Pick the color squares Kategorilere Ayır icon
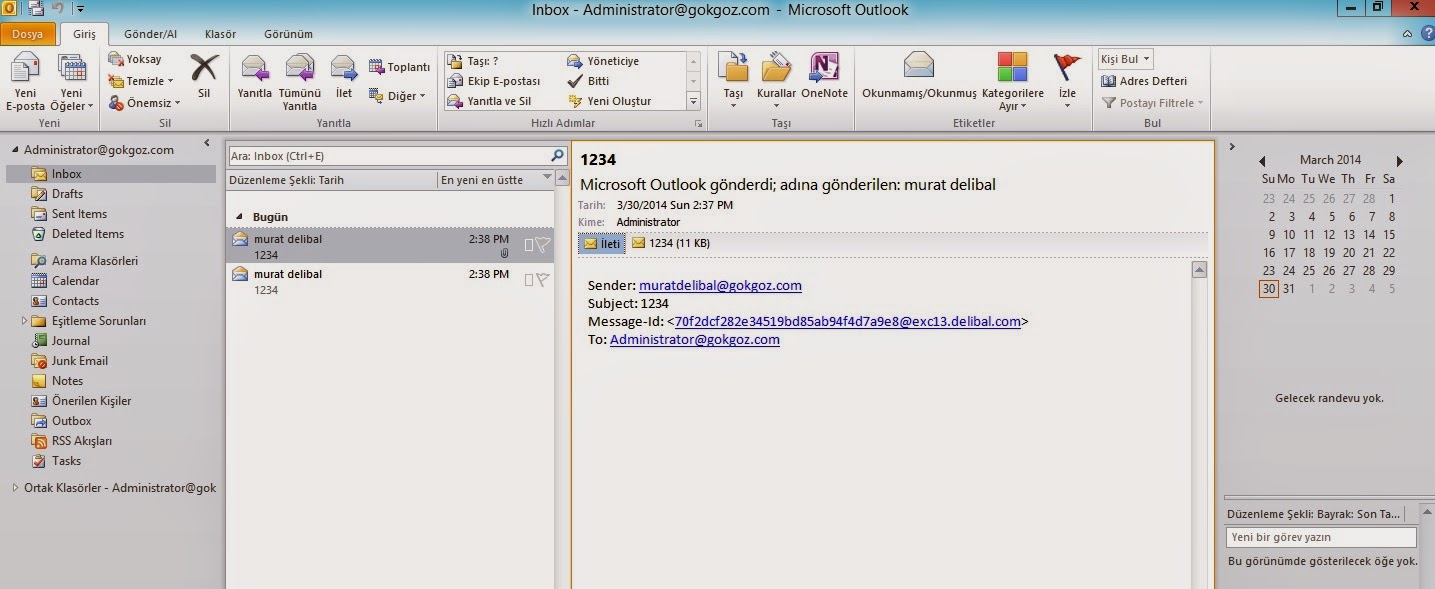 pos(1012,68)
